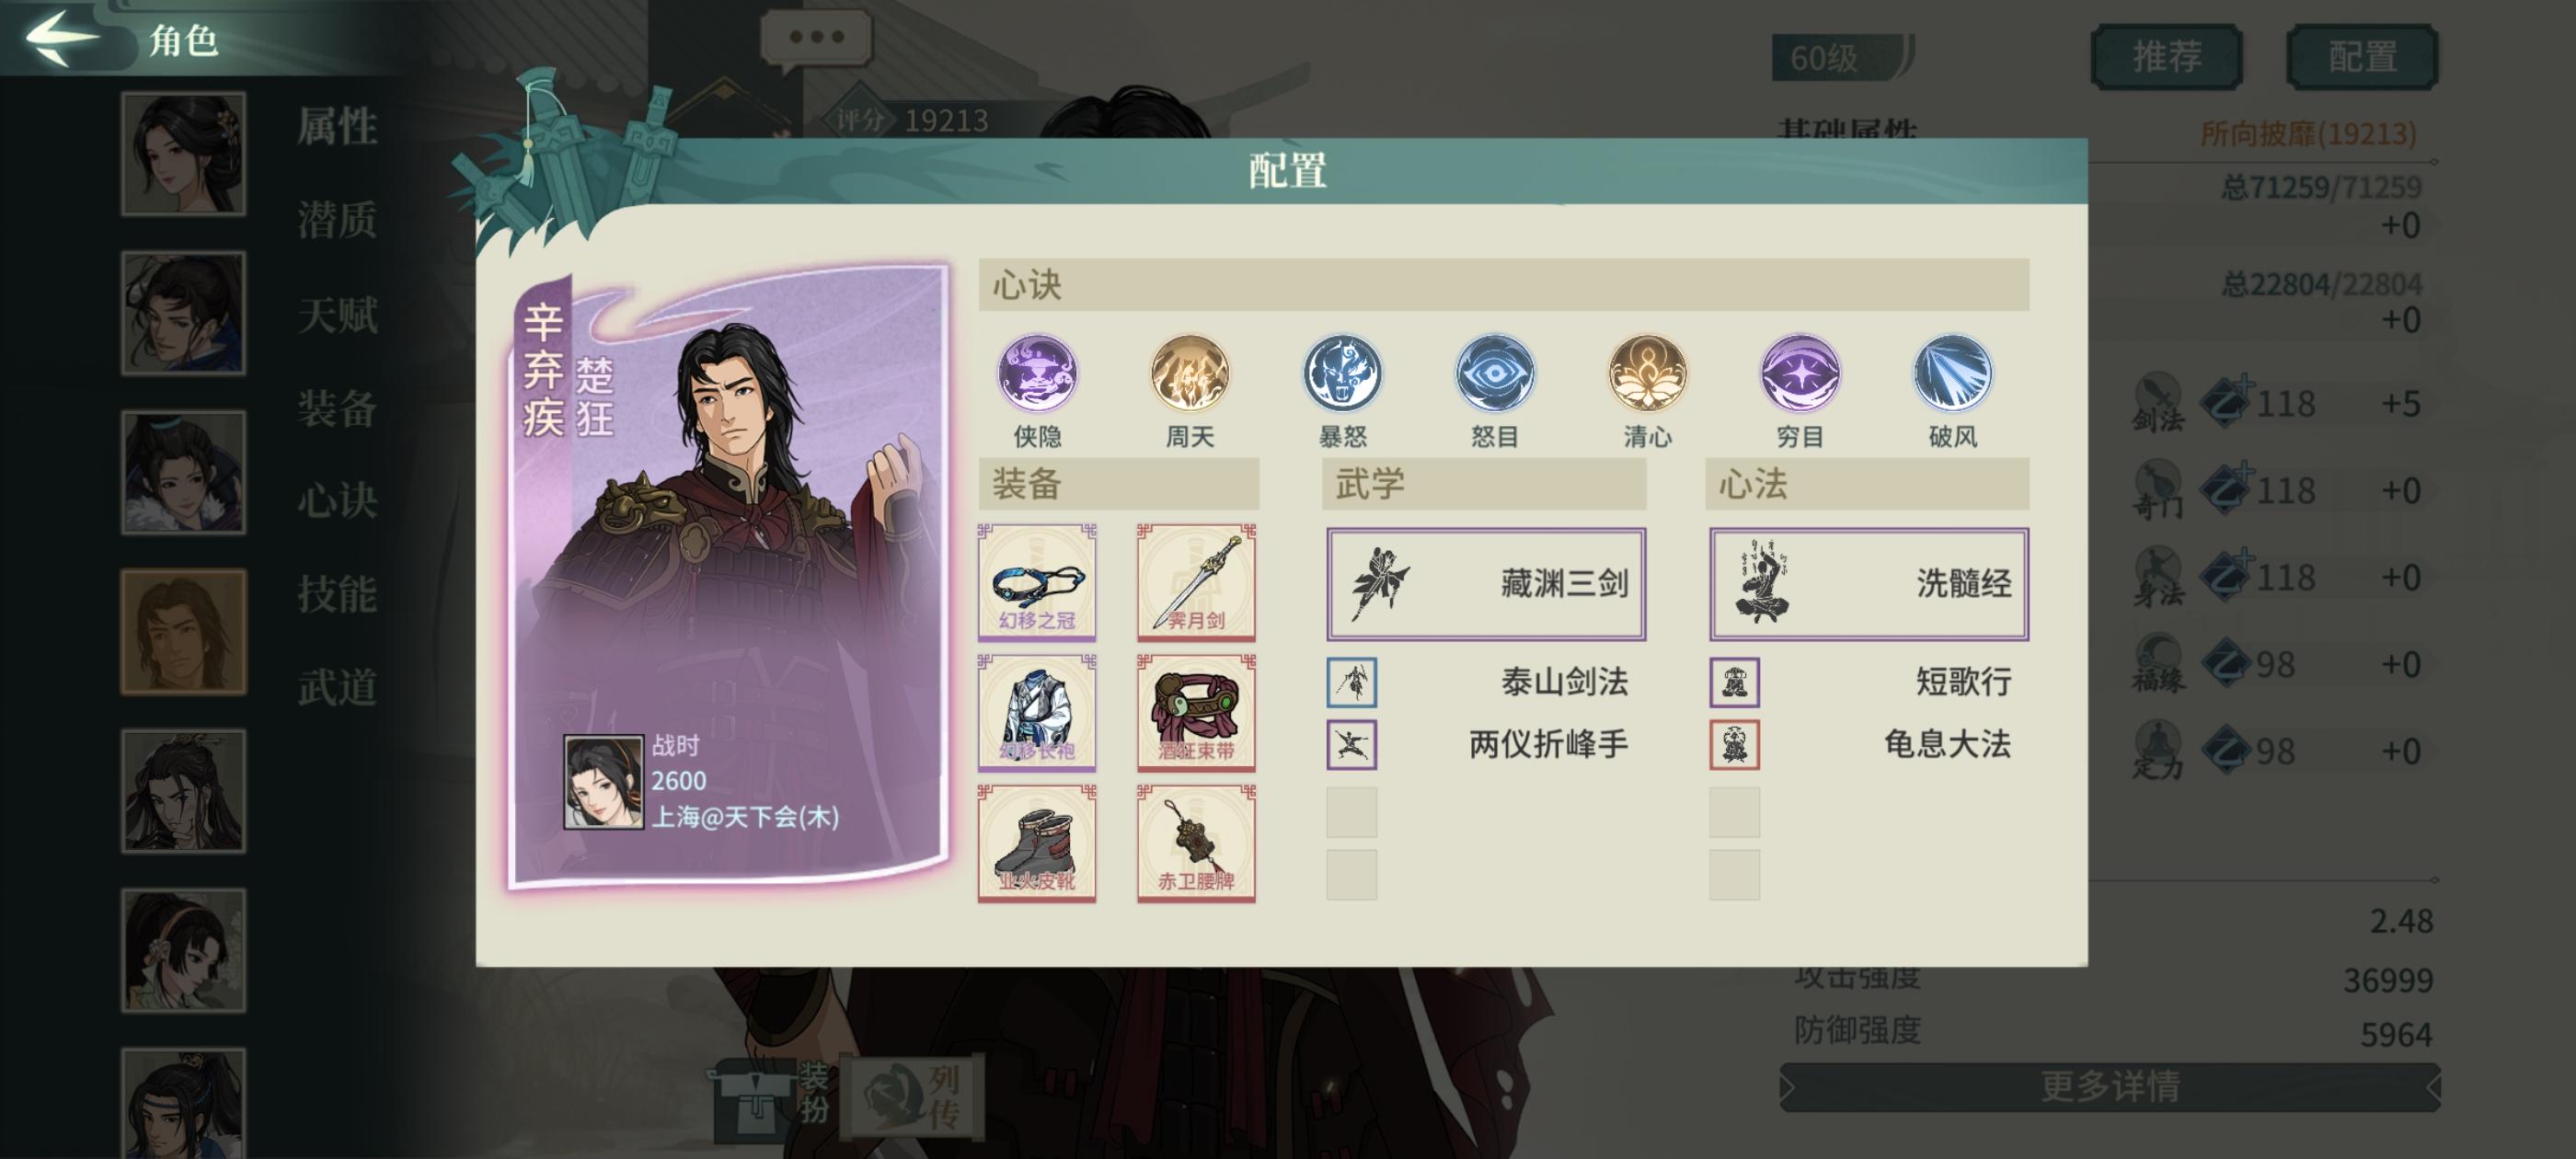Select the 酒狂束带 belt slot
This screenshot has width=2576, height=1159.
1196,712
